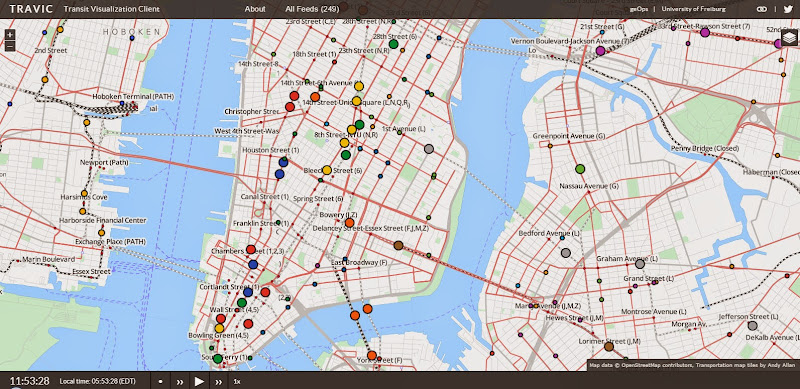The width and height of the screenshot is (800, 389).
Task: Select green train at South Ferry (1)
Action: coord(218,359)
